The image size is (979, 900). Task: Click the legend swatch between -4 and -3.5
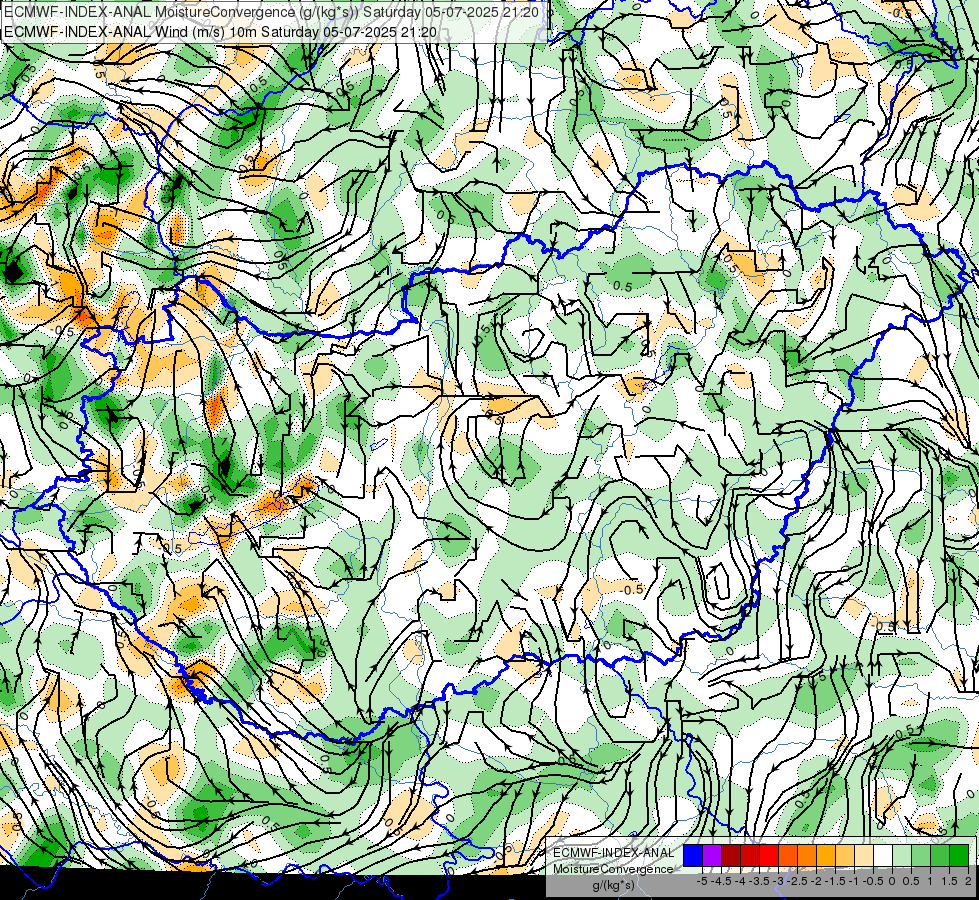point(750,855)
